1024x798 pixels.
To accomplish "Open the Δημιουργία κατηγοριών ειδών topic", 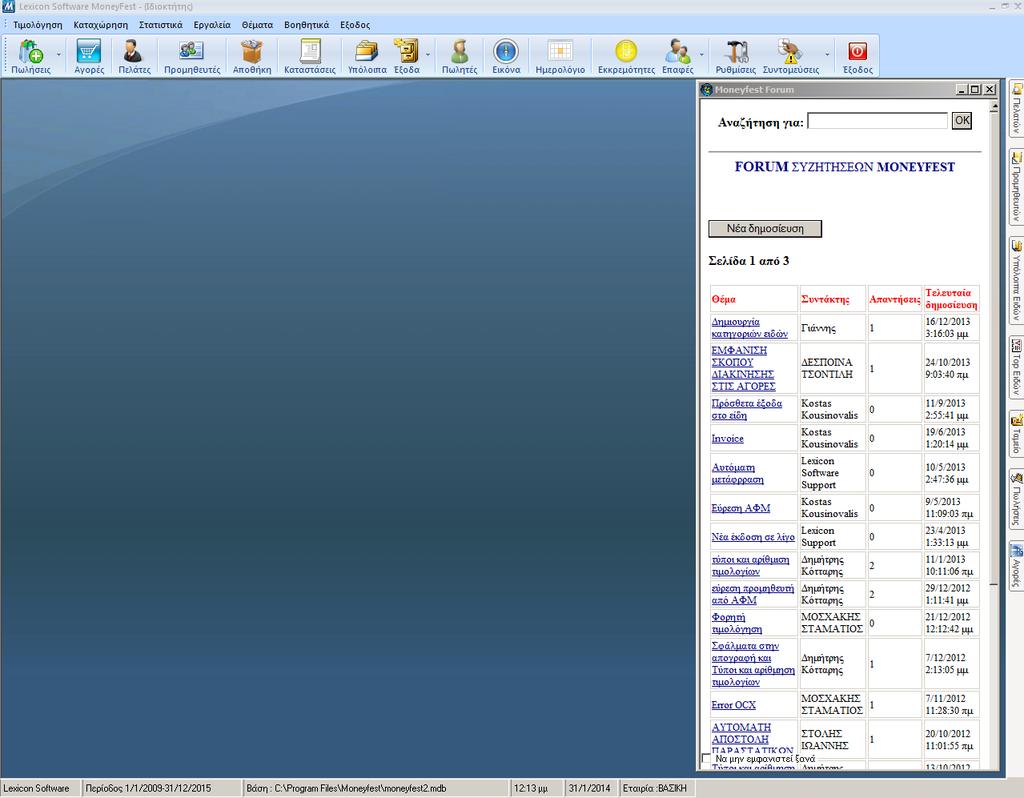I will 749,328.
